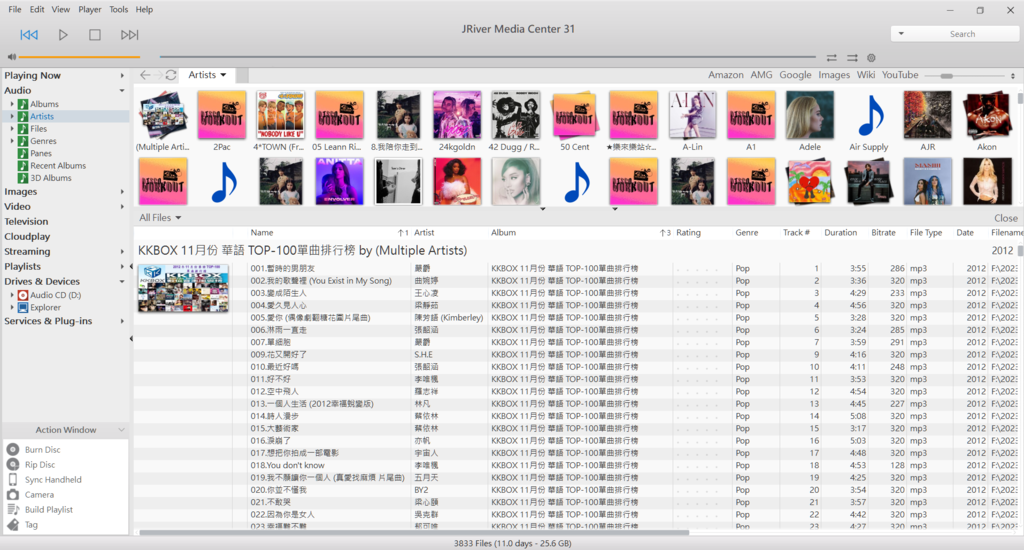
Task: Select Audio CD (D:) drive
Action: [x=55, y=295]
